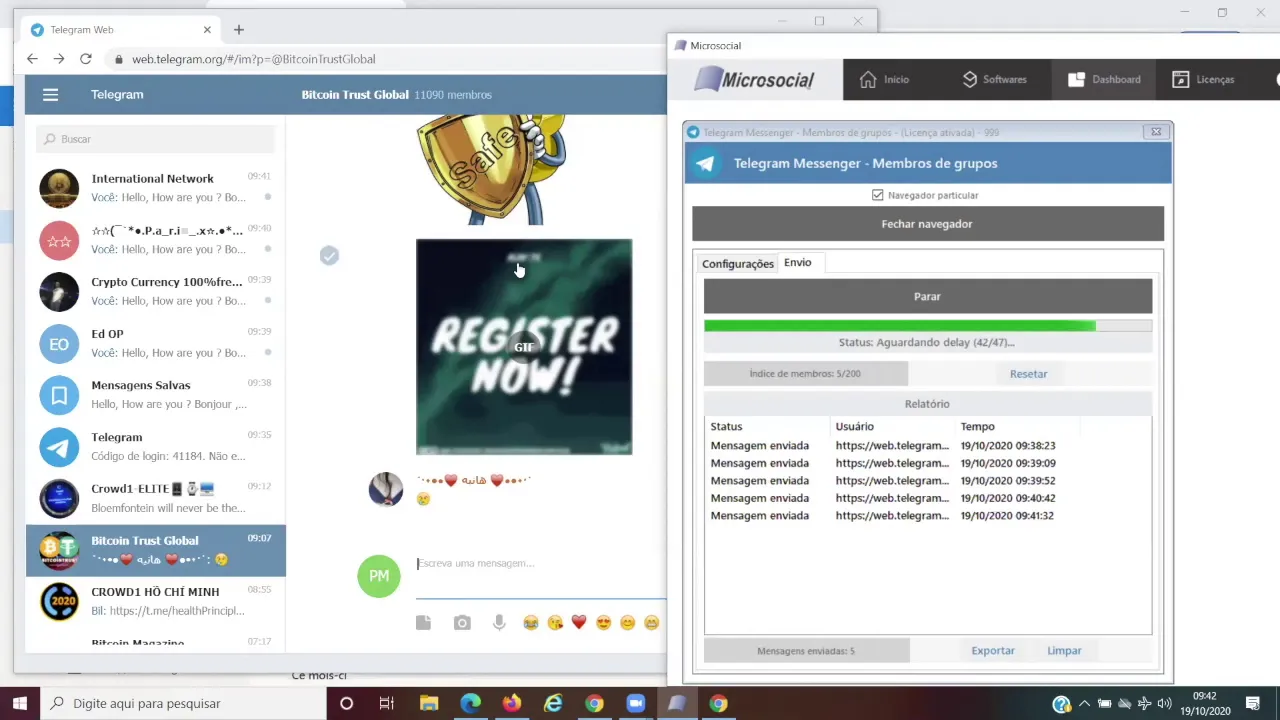This screenshot has height=720, width=1280.
Task: Open Licenças in Microsocial navigation
Action: [x=1203, y=79]
